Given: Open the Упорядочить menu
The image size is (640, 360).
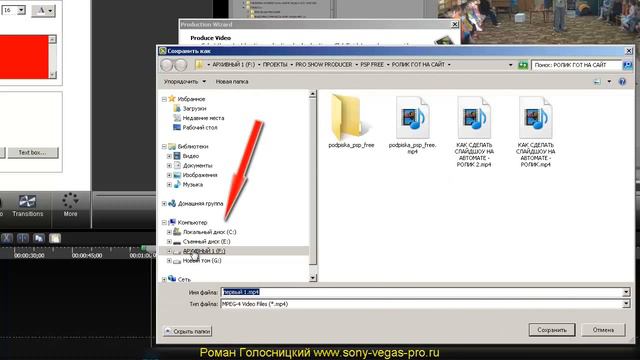Looking at the screenshot, I should pos(184,82).
